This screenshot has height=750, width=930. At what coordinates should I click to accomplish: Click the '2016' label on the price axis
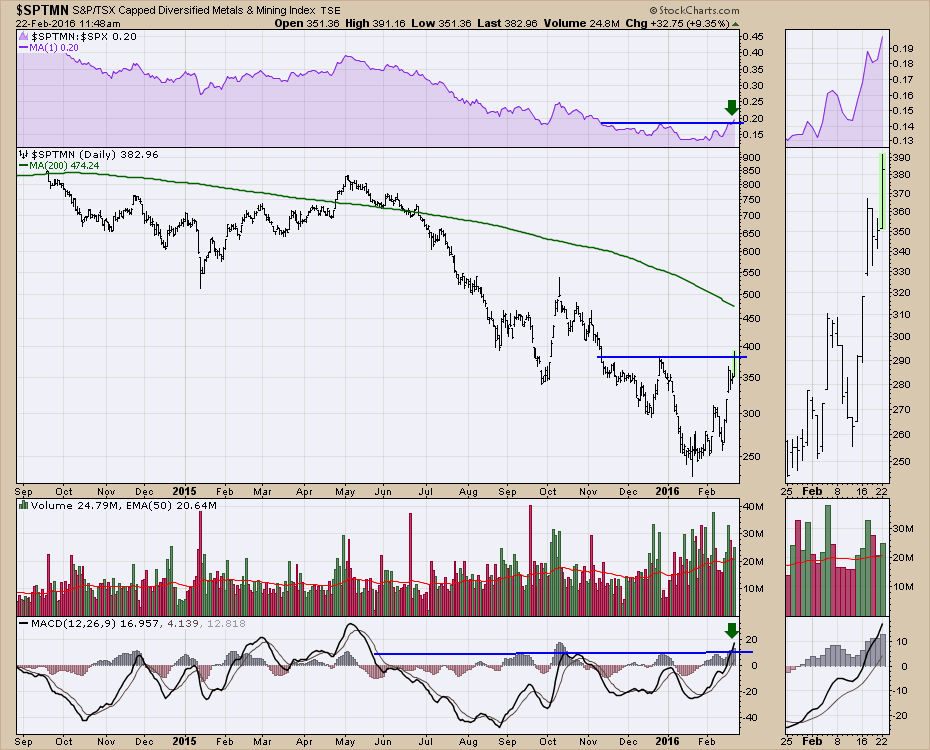tap(667, 492)
